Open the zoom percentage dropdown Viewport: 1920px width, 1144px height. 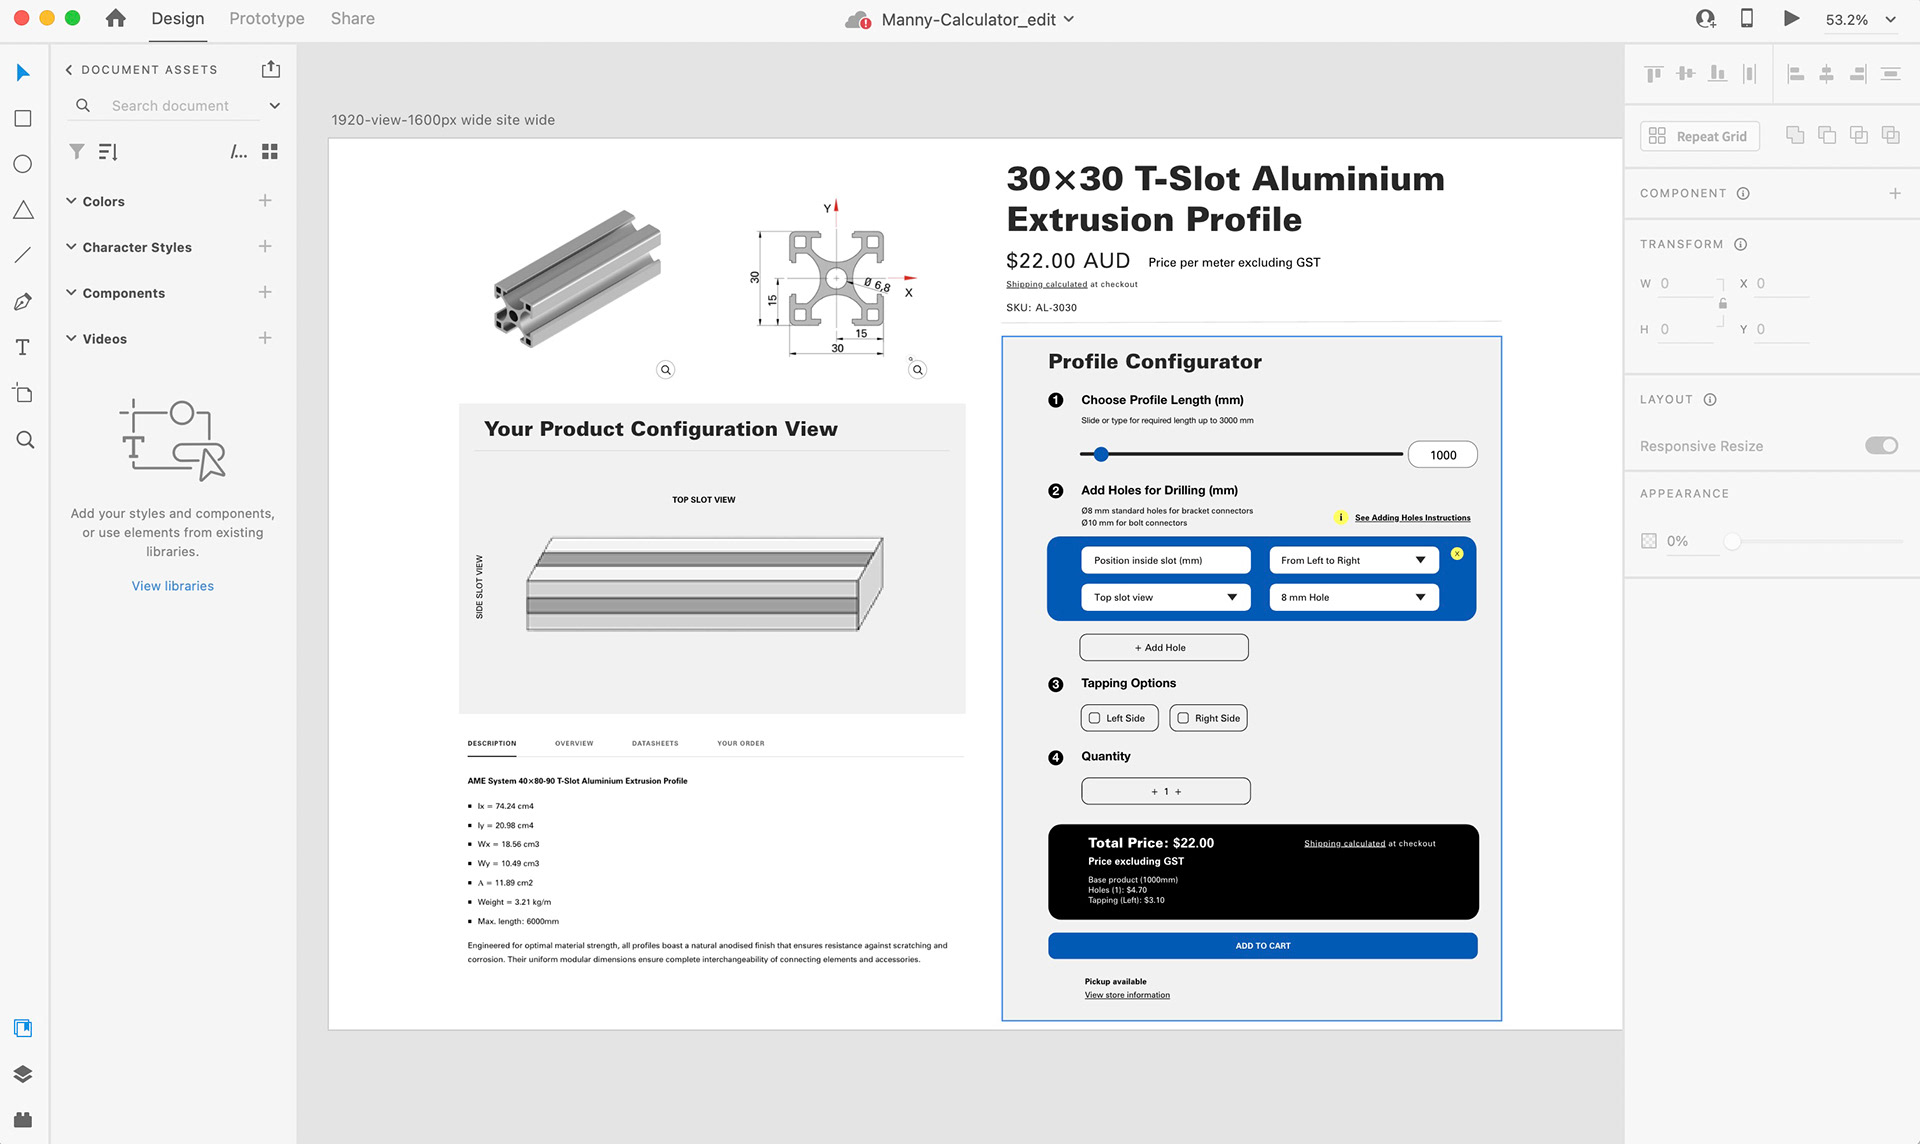coord(1890,19)
